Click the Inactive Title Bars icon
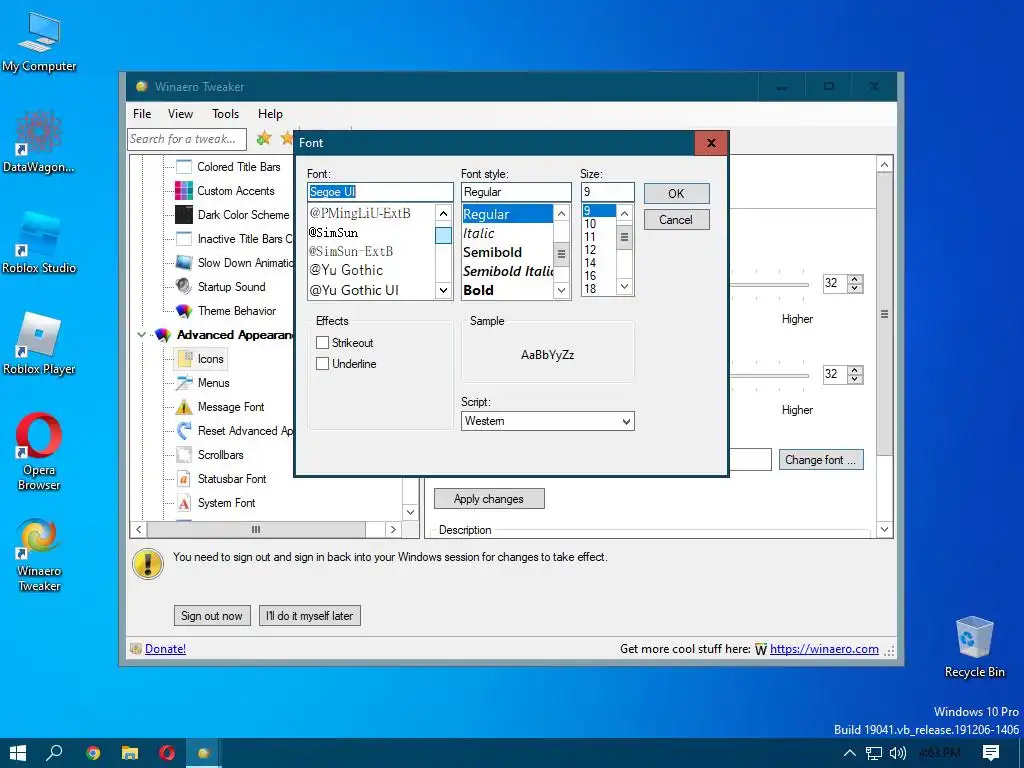 [184, 239]
